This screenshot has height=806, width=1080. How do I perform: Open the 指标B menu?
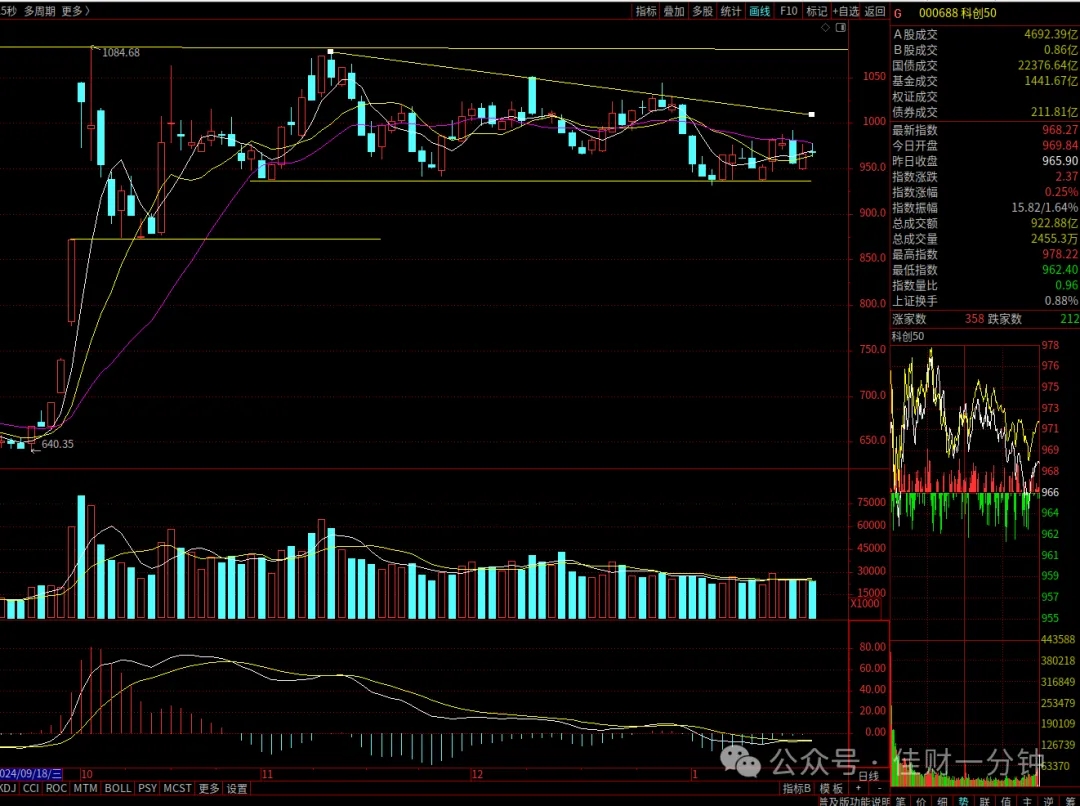797,788
